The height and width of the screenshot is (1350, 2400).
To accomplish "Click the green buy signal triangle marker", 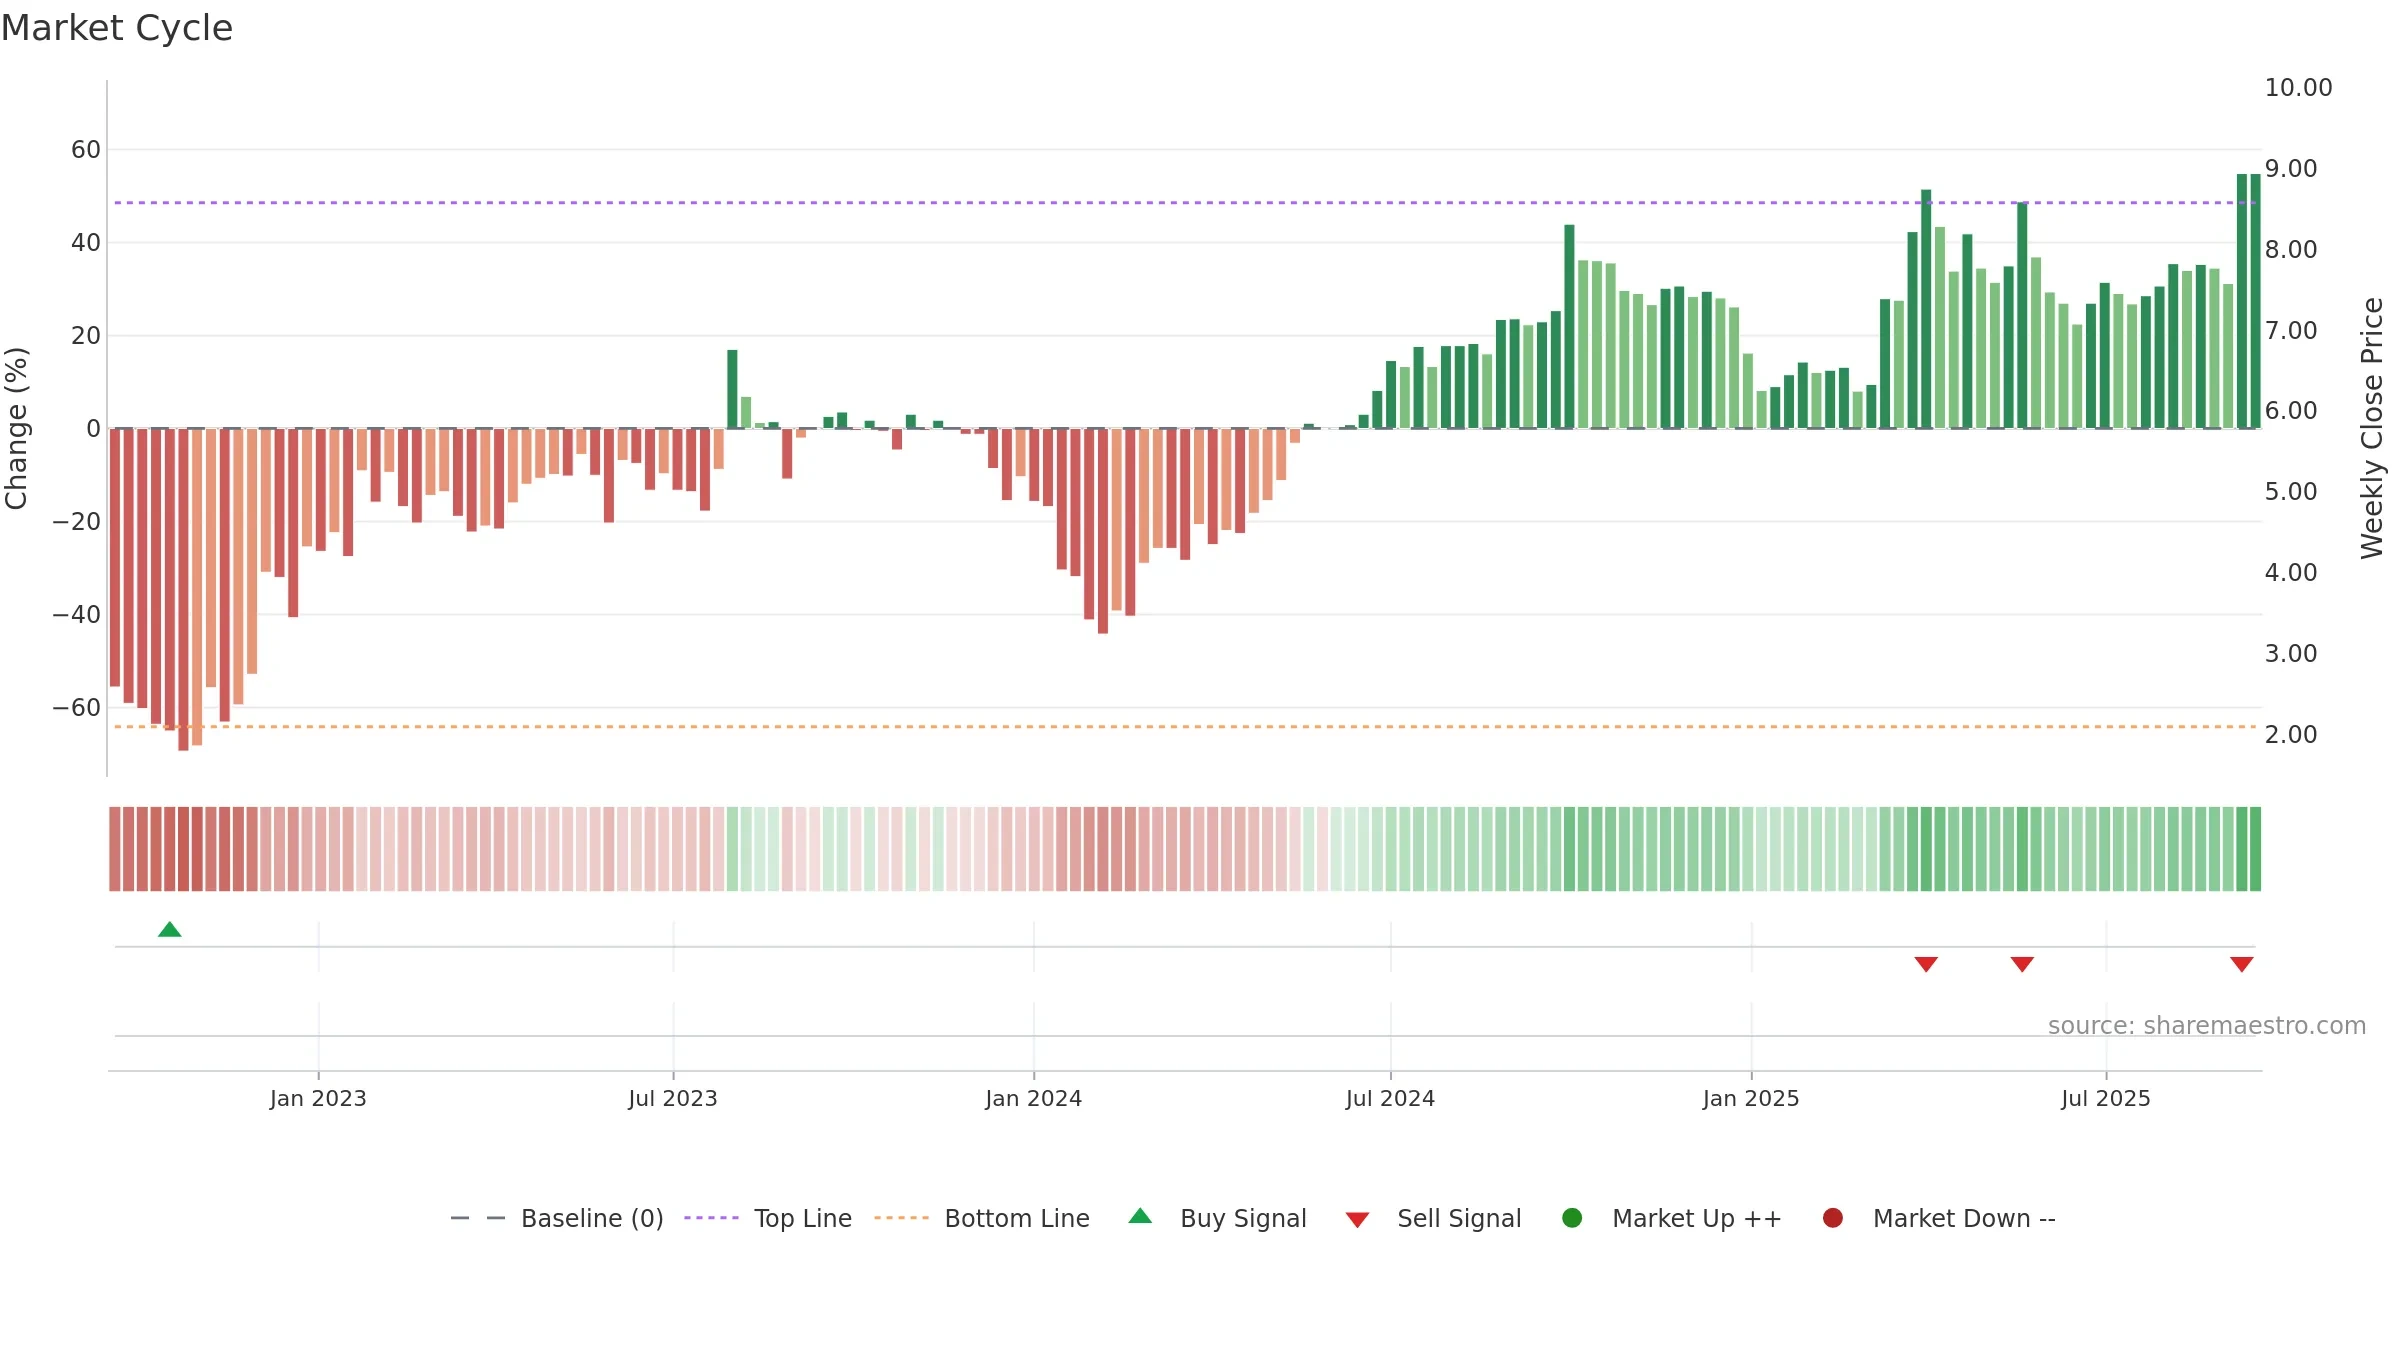I will 170,930.
